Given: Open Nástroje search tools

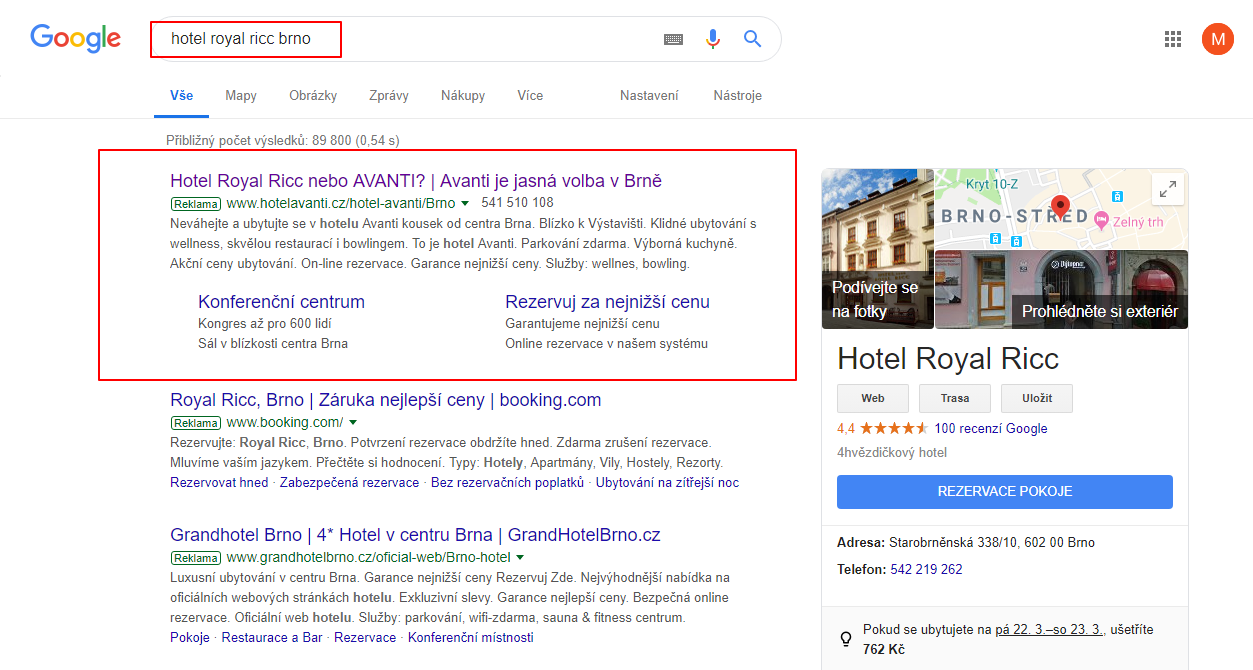Looking at the screenshot, I should point(738,96).
